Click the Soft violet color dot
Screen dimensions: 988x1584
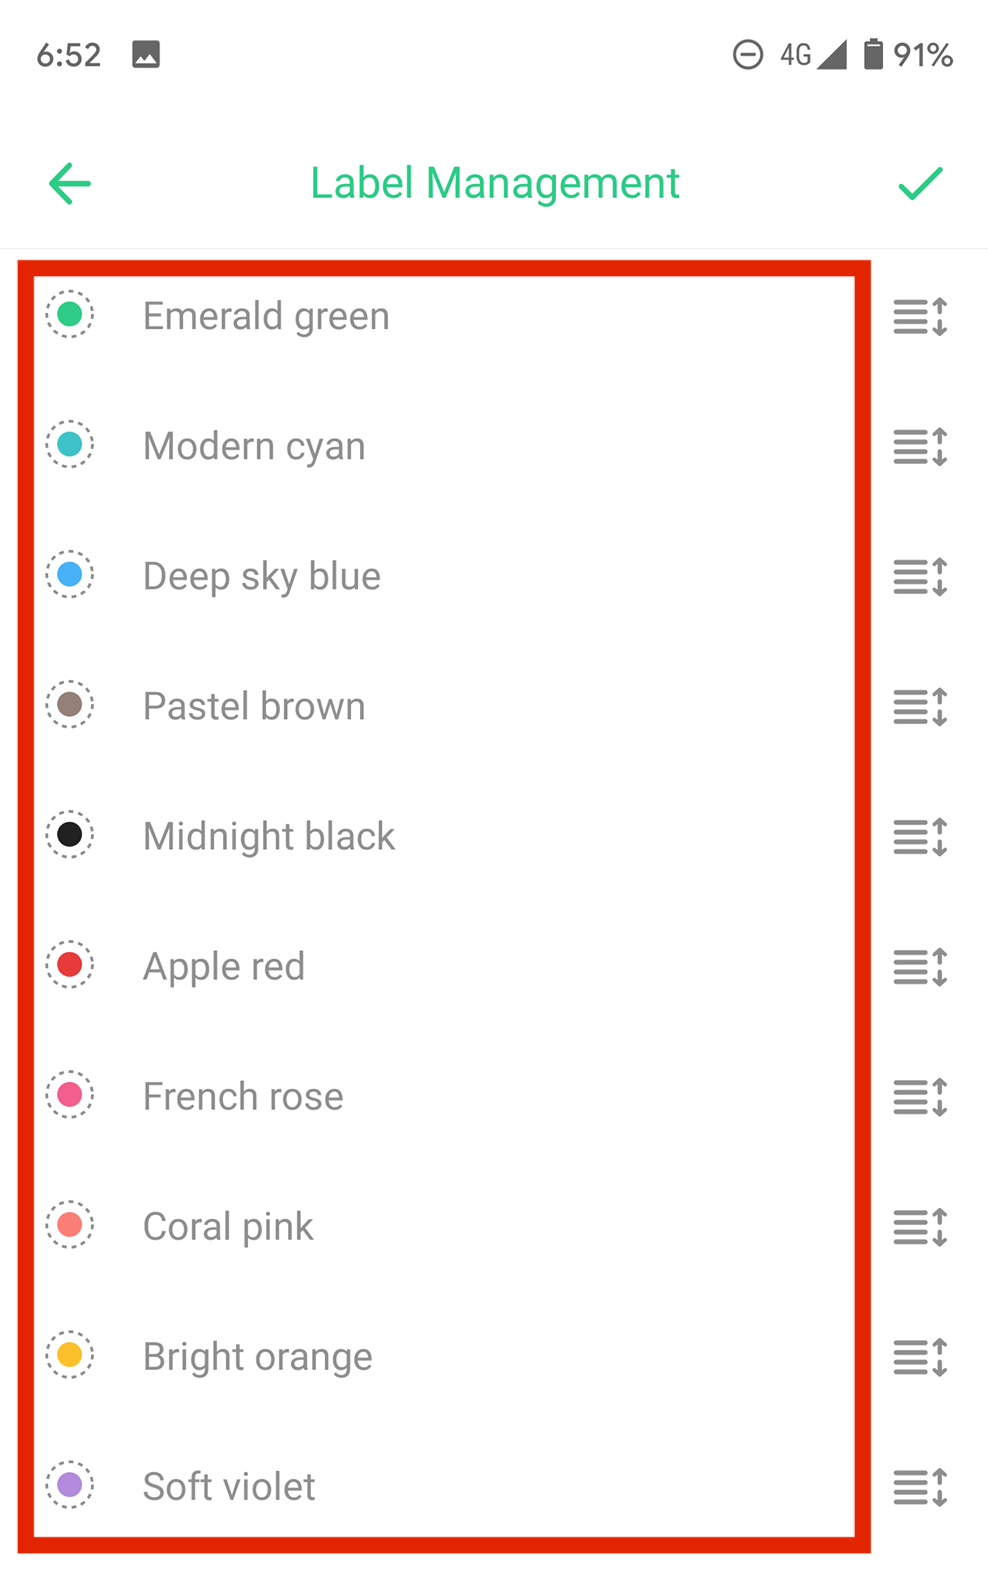pyautogui.click(x=70, y=1485)
